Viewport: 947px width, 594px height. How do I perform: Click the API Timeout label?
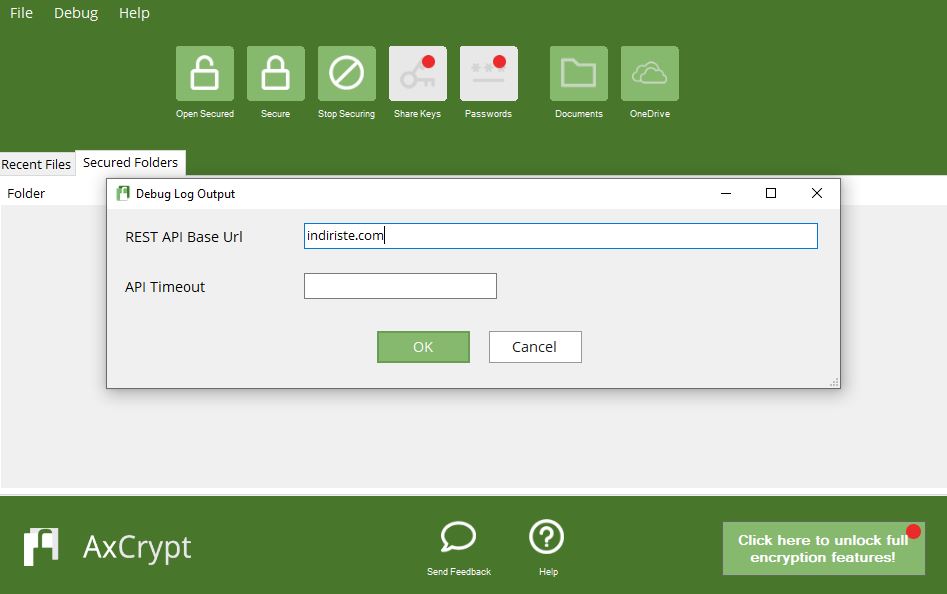165,287
